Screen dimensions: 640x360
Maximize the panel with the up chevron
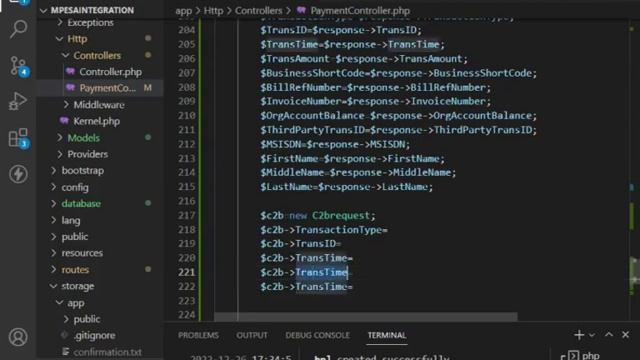(x=609, y=335)
